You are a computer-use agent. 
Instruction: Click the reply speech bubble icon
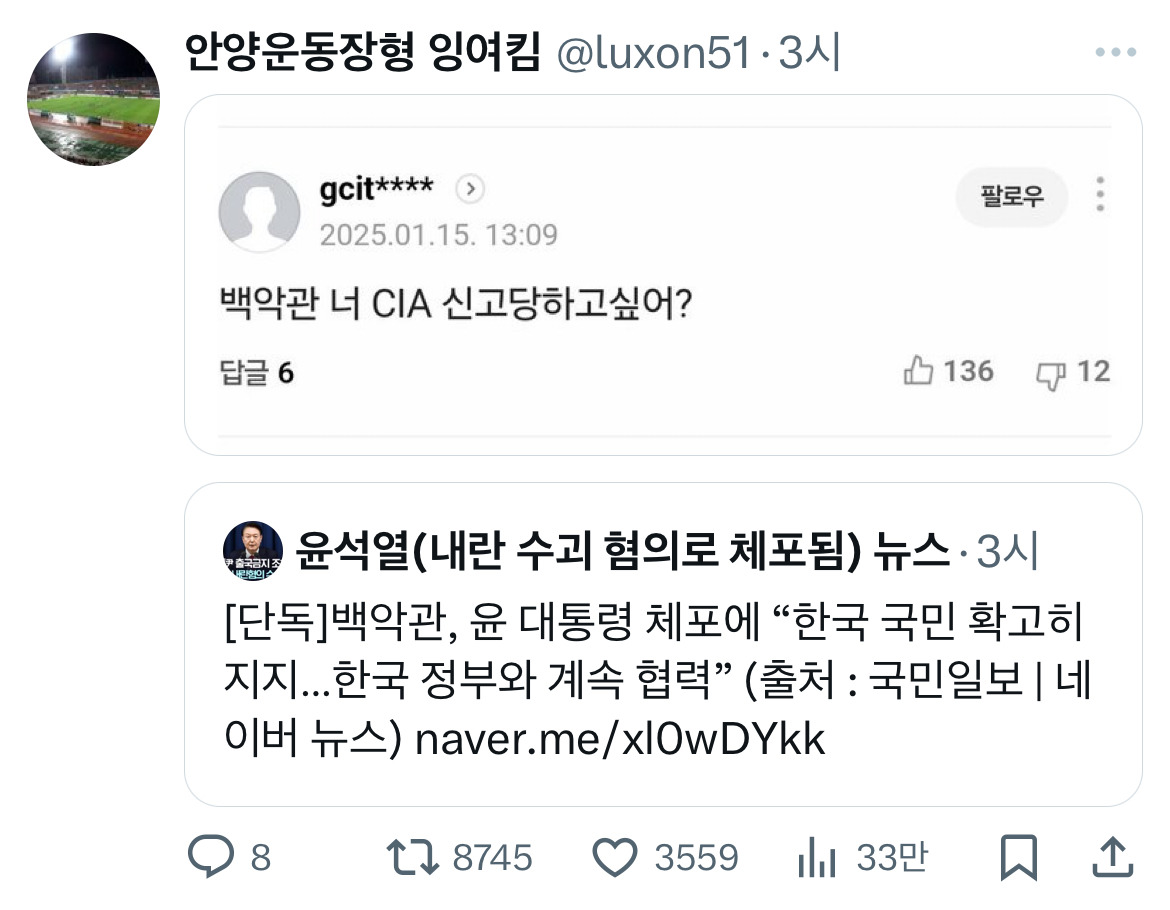coord(210,858)
